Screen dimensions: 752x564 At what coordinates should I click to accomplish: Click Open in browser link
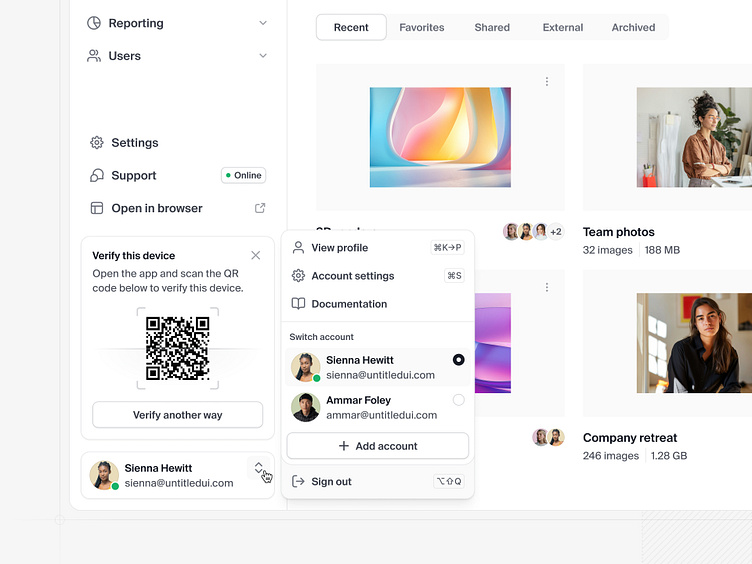177,208
